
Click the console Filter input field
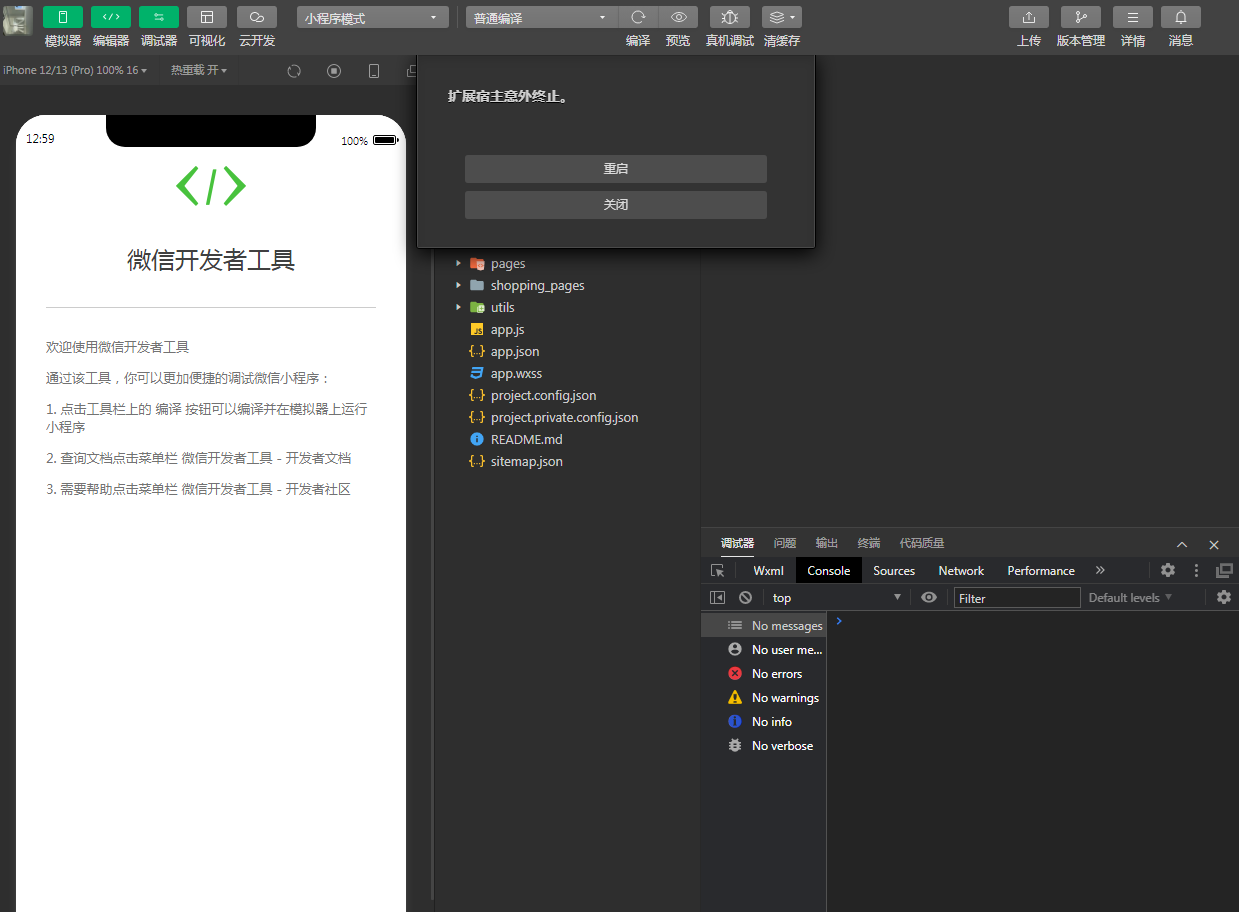point(1017,598)
